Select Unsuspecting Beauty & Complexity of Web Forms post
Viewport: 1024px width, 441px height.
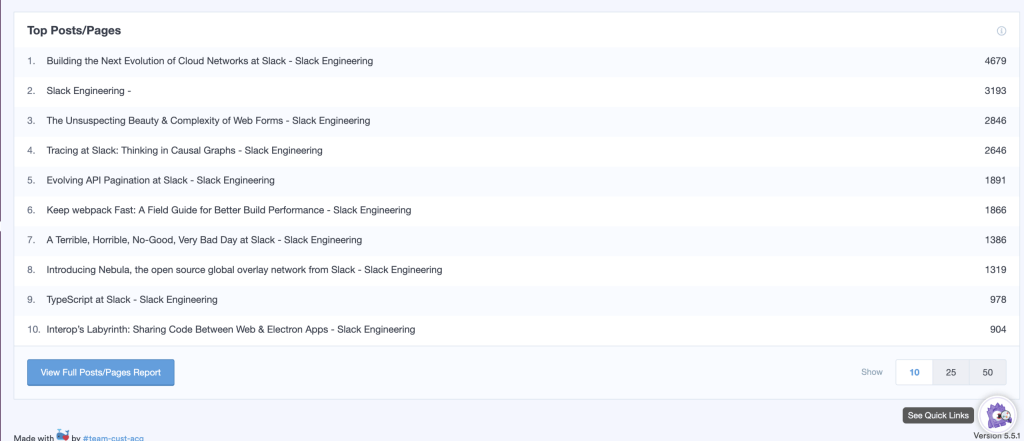208,121
